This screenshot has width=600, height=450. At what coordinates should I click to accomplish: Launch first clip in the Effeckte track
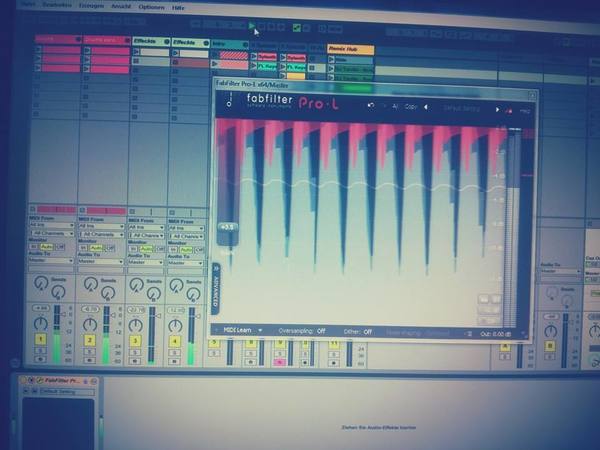click(x=136, y=51)
